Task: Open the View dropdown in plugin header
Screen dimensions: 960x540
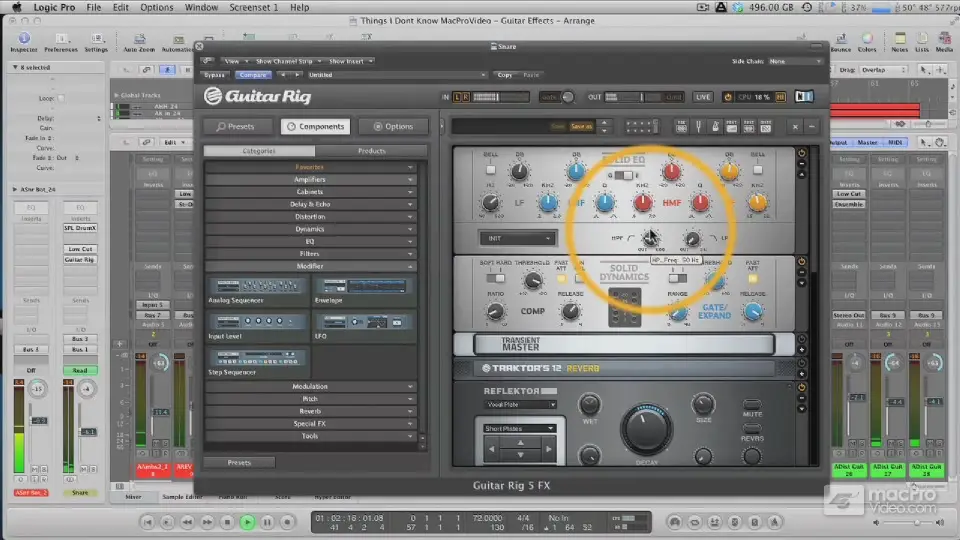Action: (x=234, y=61)
